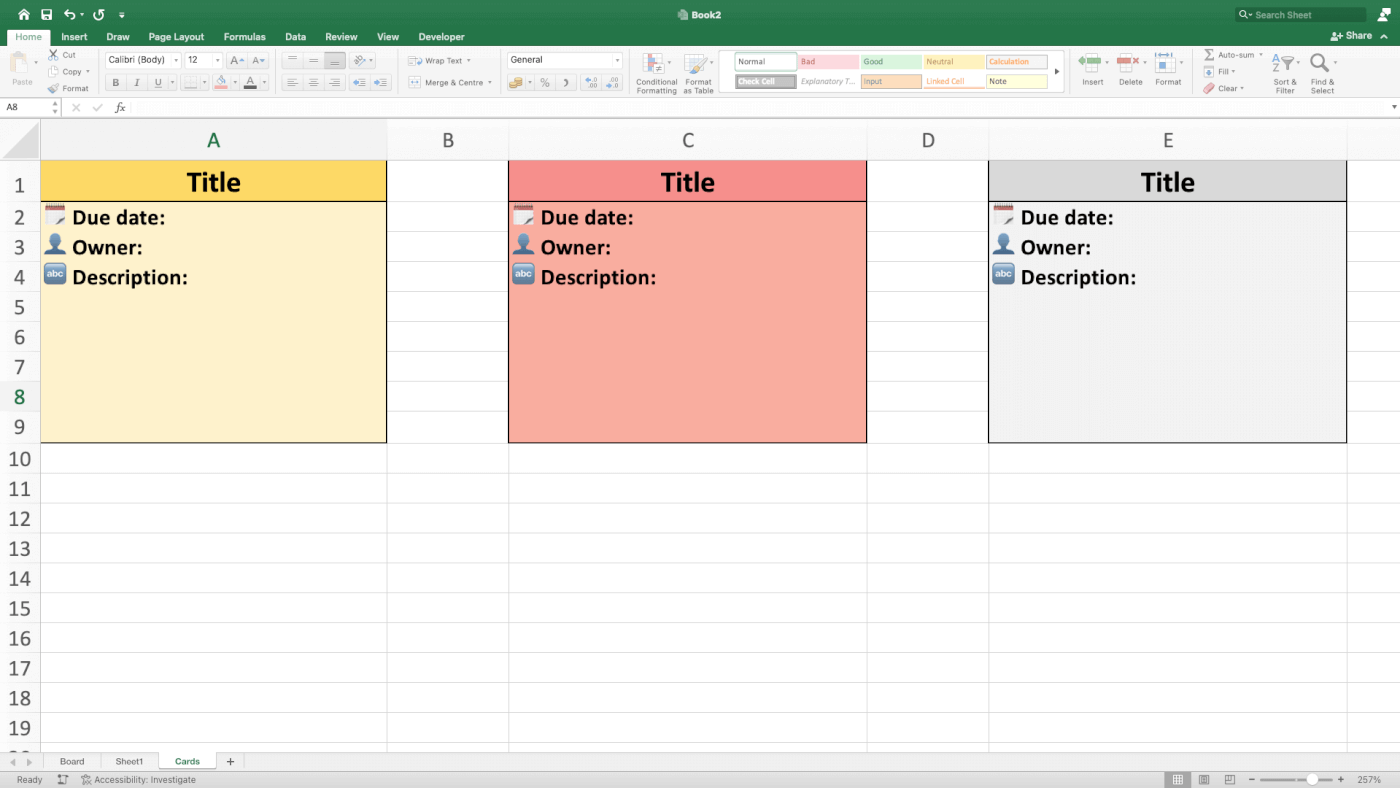Click the Share button

pyautogui.click(x=1355, y=34)
